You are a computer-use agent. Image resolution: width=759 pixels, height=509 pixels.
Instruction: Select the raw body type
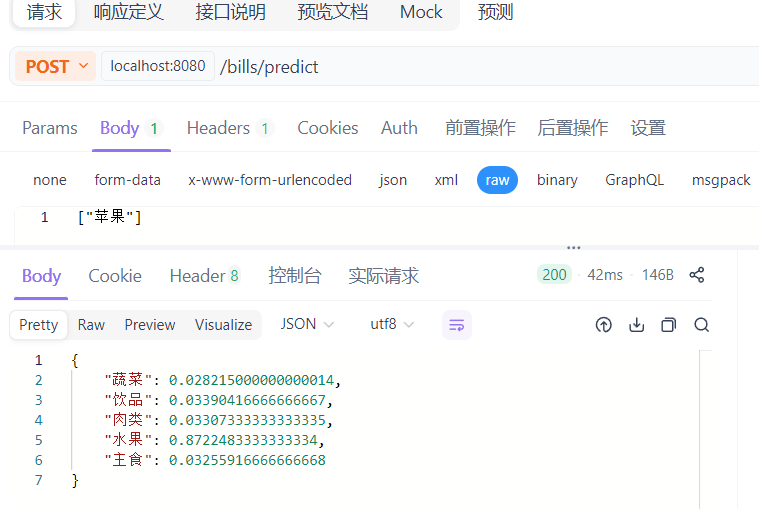click(x=497, y=180)
